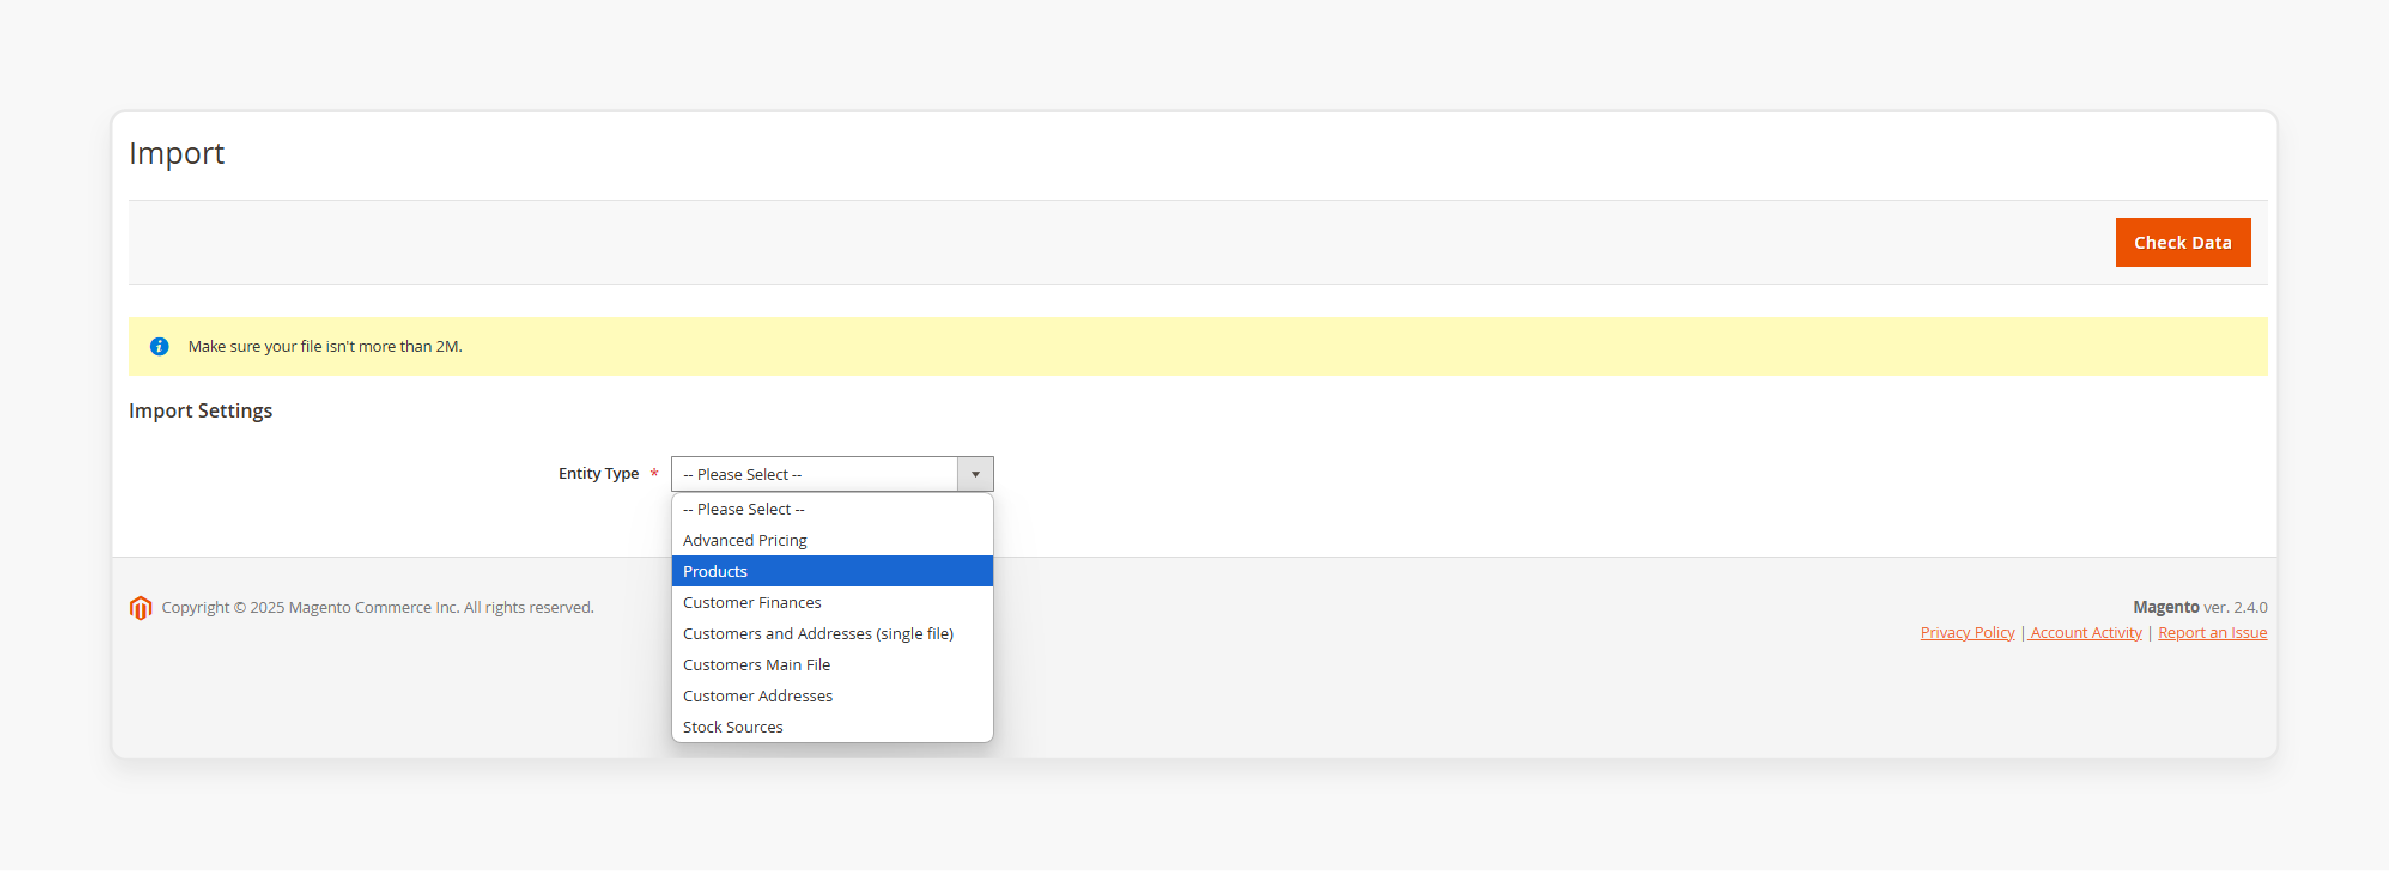This screenshot has width=2389, height=871.
Task: Choose Customer Finances option
Action: pos(832,602)
